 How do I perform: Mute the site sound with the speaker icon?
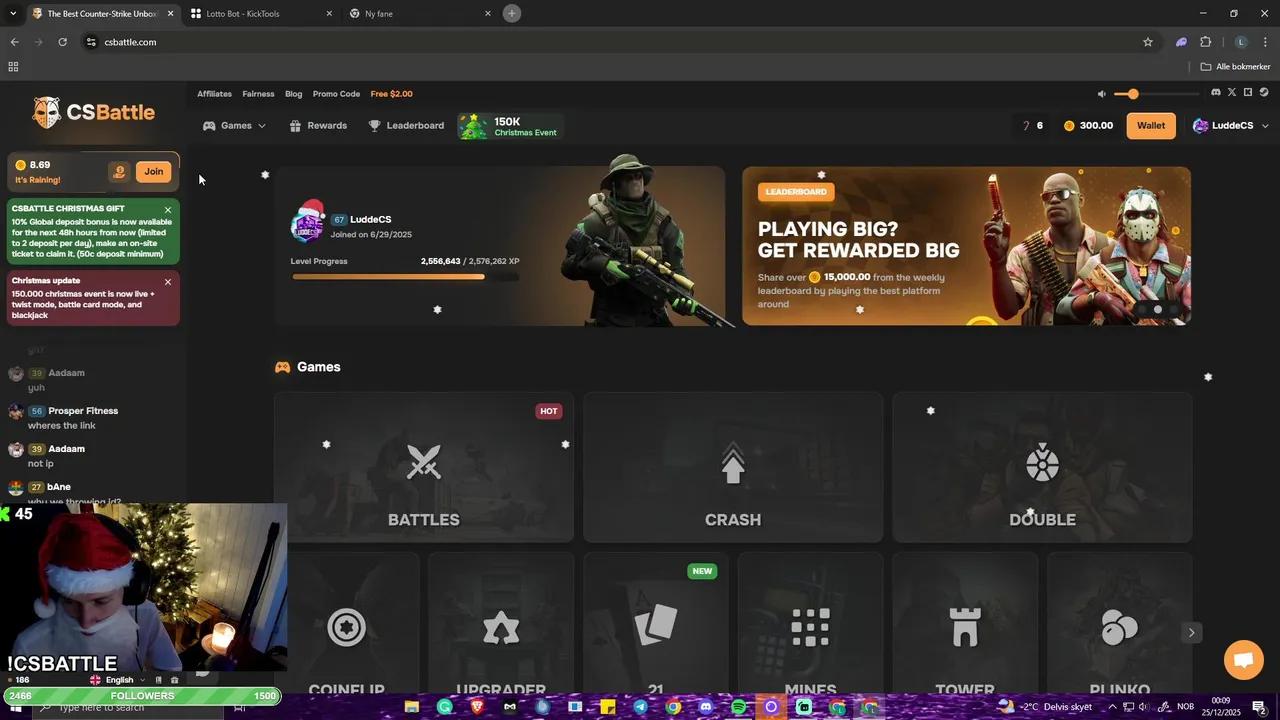click(1102, 93)
